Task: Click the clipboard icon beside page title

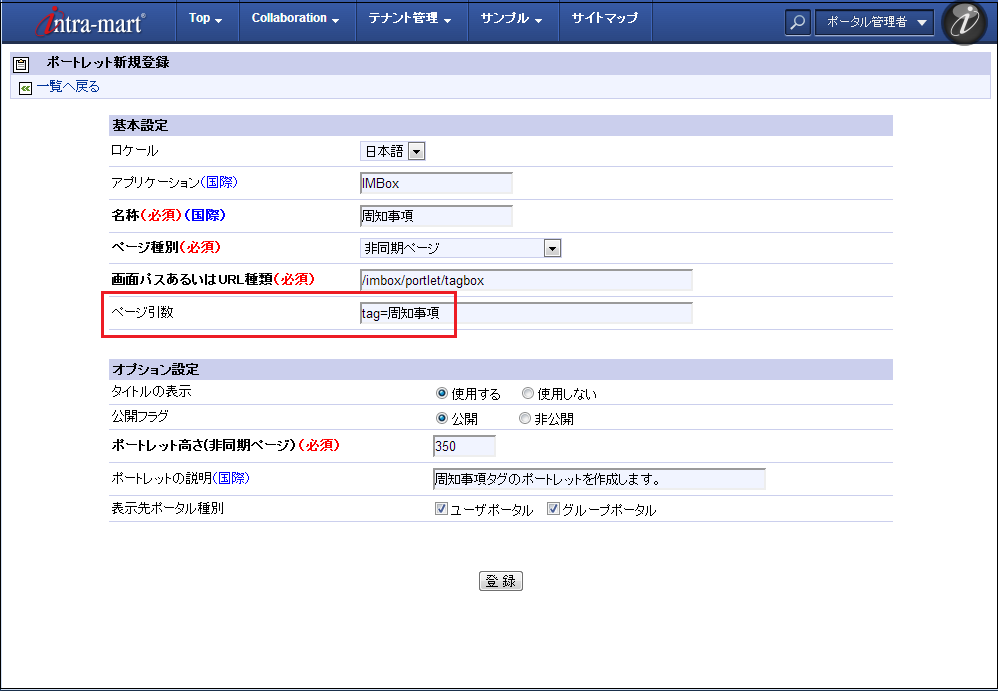Action: (x=21, y=64)
